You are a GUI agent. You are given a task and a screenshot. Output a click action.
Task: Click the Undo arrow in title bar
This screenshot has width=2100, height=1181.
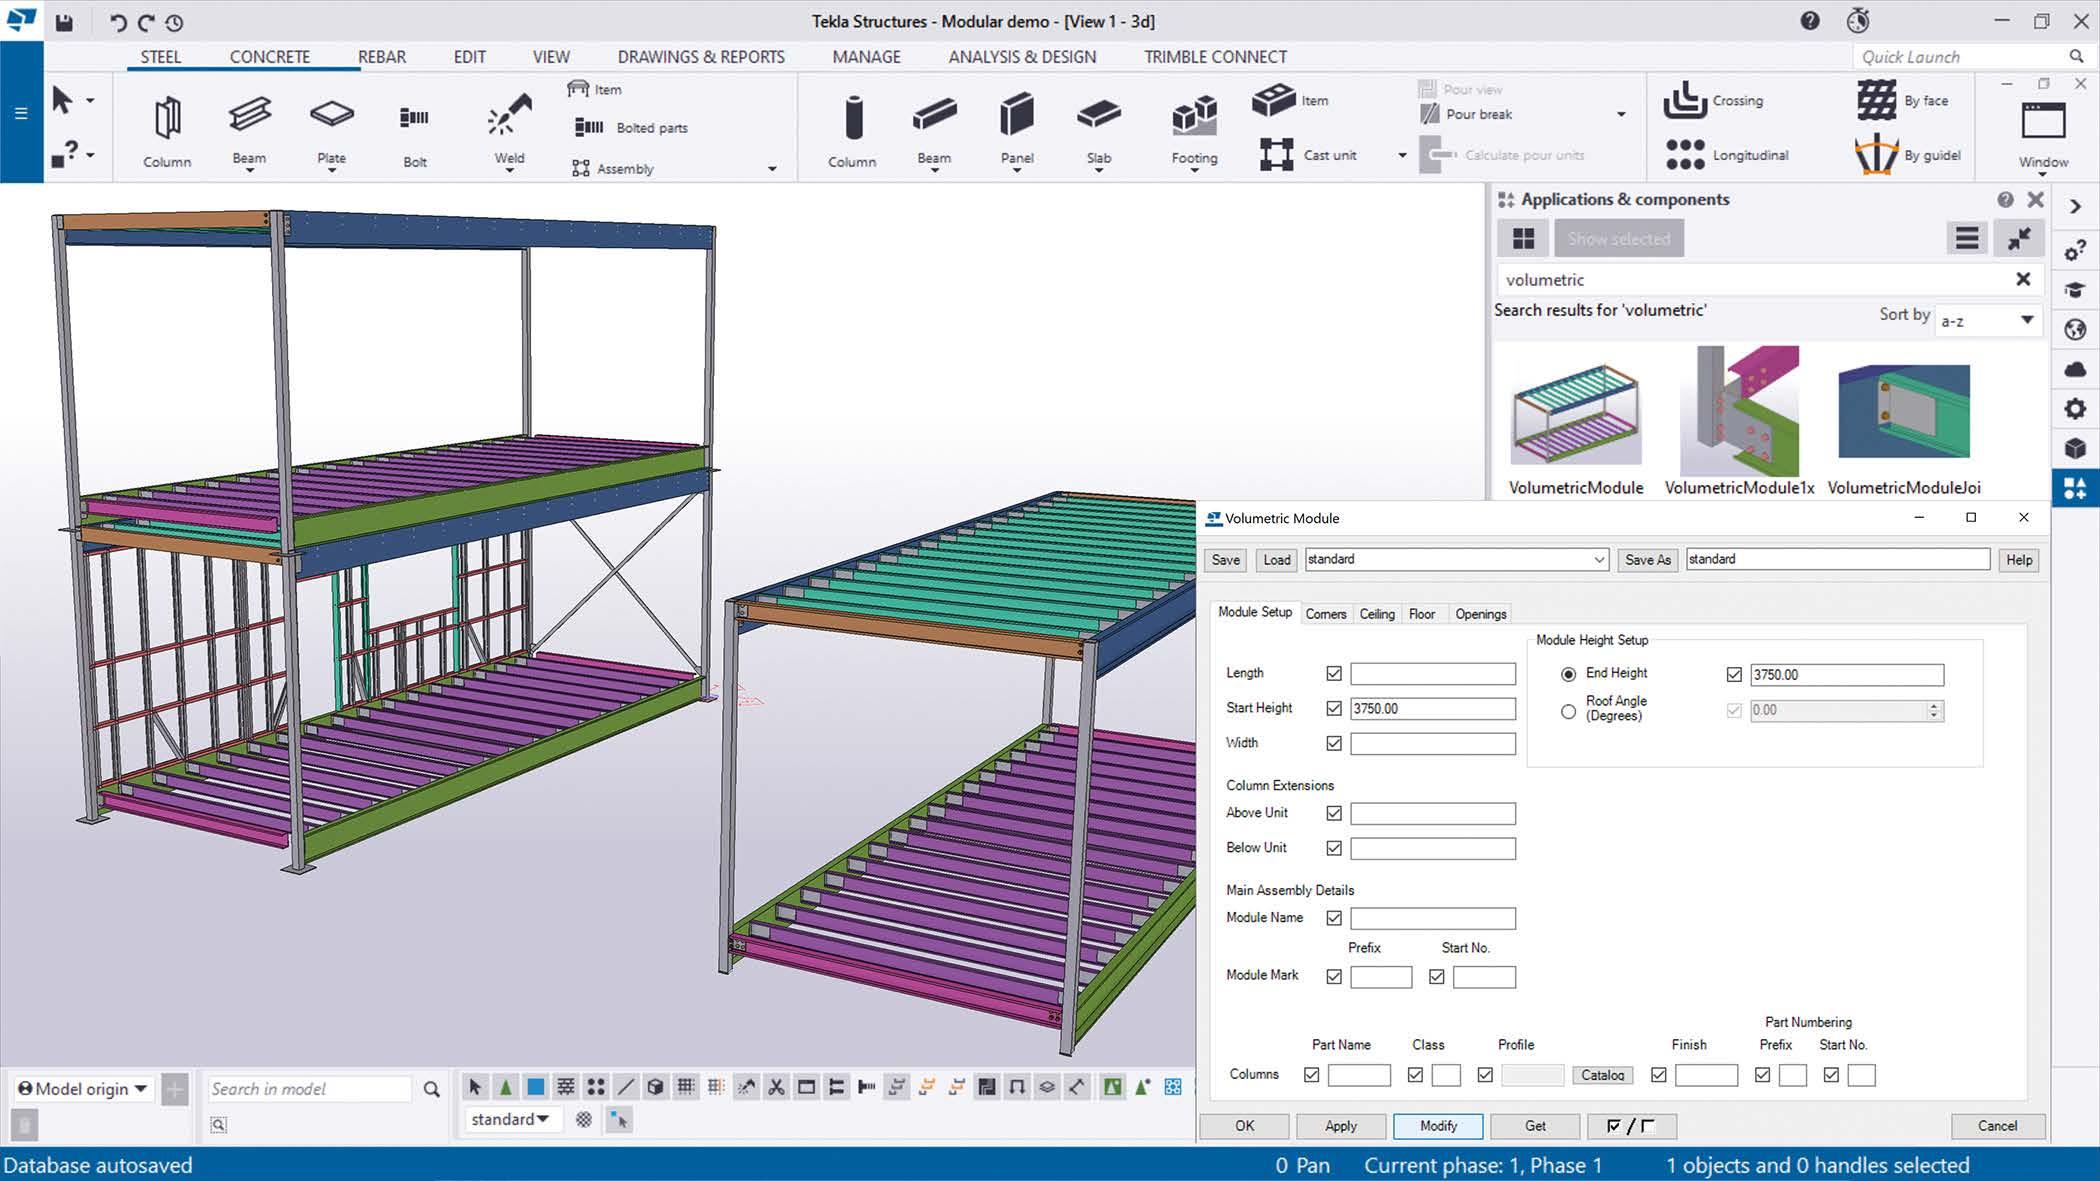pos(118,22)
